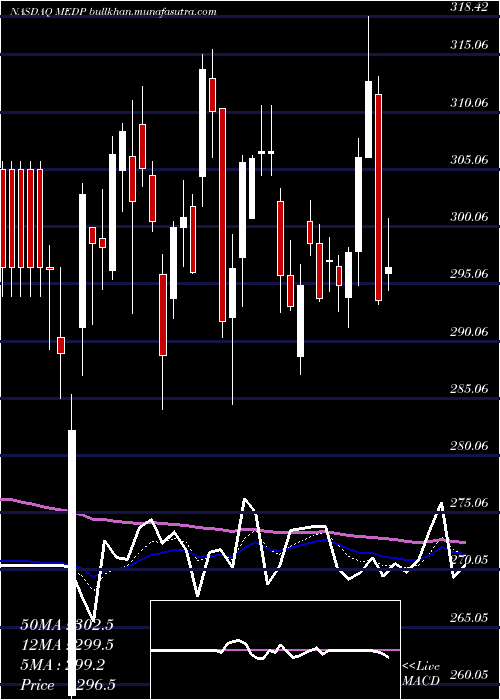Viewport: 500px width, 700px height.
Task: Click the 315.06 price axis label
Action: 471,46
